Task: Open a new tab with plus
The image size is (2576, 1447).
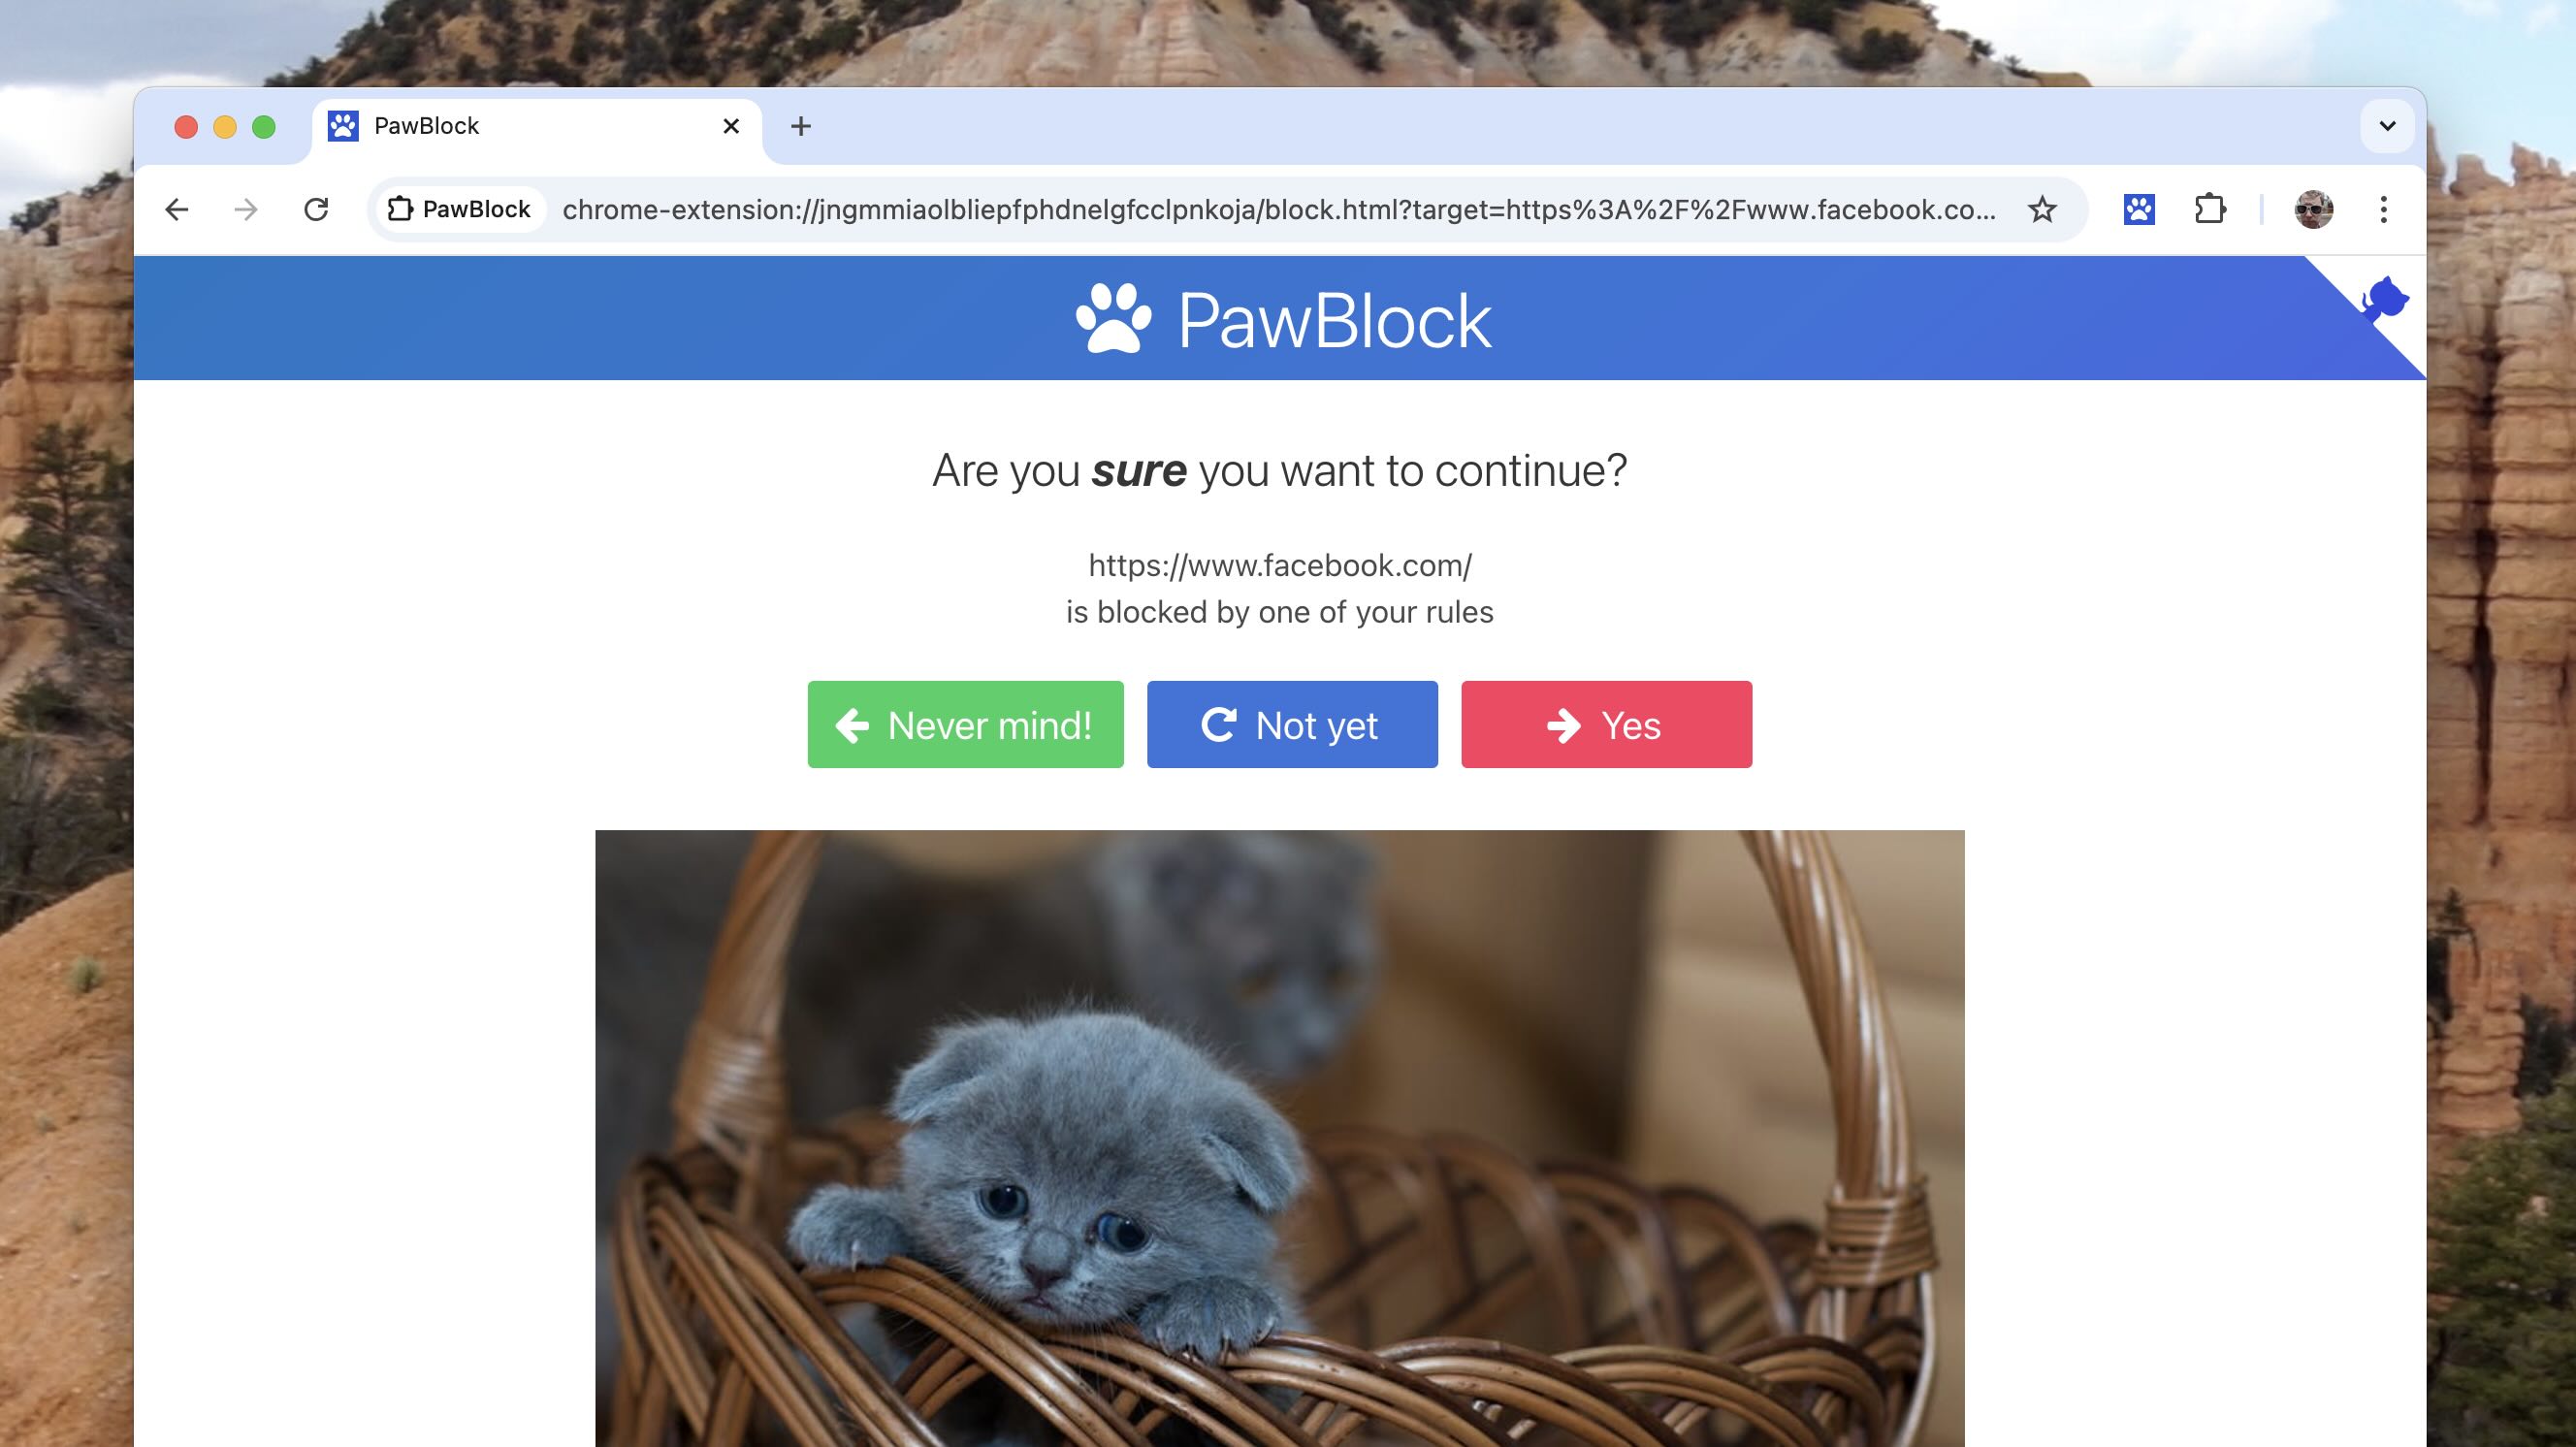Action: (x=800, y=126)
